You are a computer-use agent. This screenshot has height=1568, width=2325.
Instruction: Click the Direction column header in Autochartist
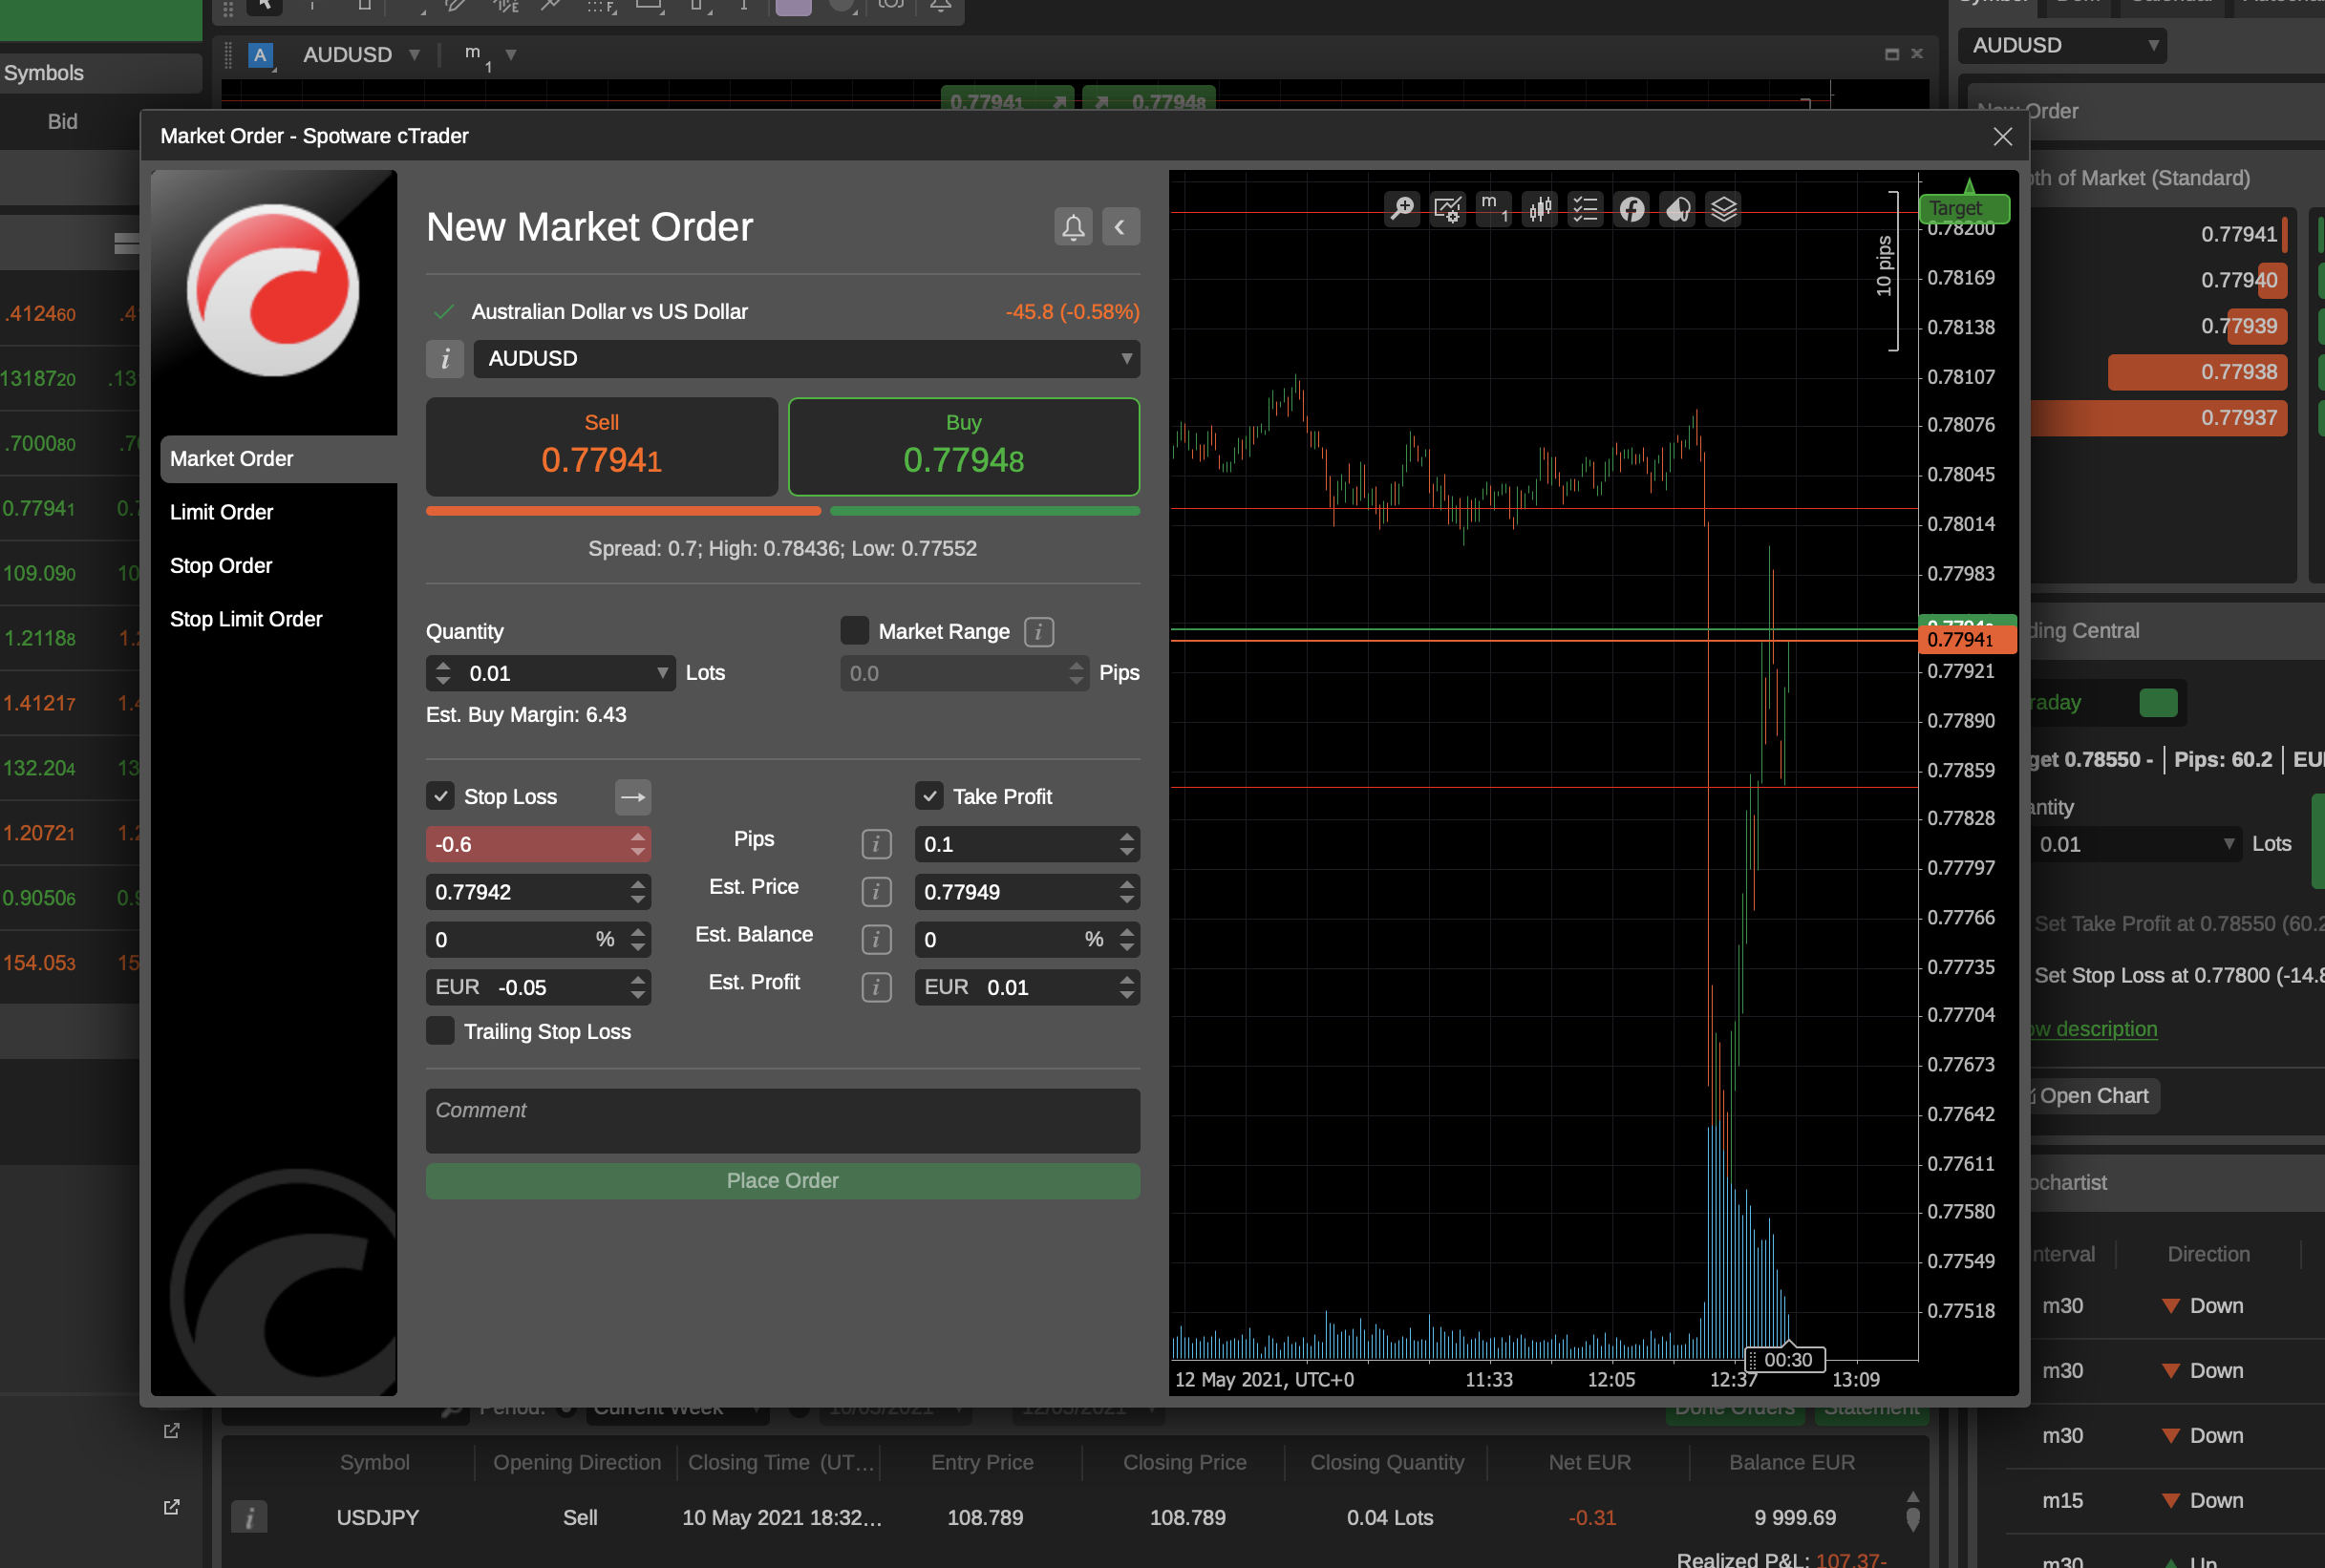click(2208, 1255)
